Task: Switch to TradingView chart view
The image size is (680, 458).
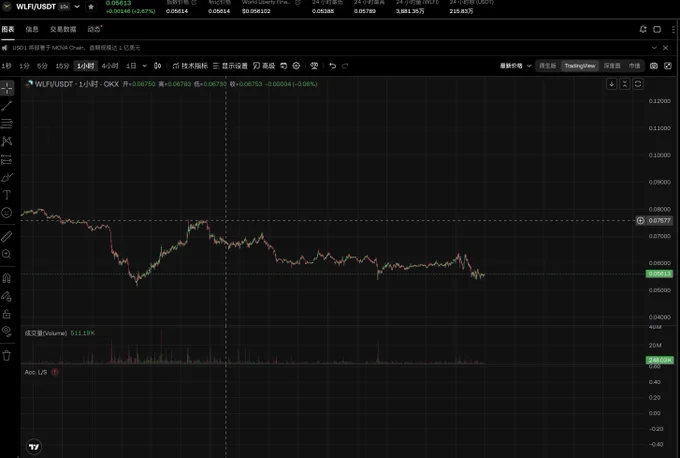Action: 580,66
